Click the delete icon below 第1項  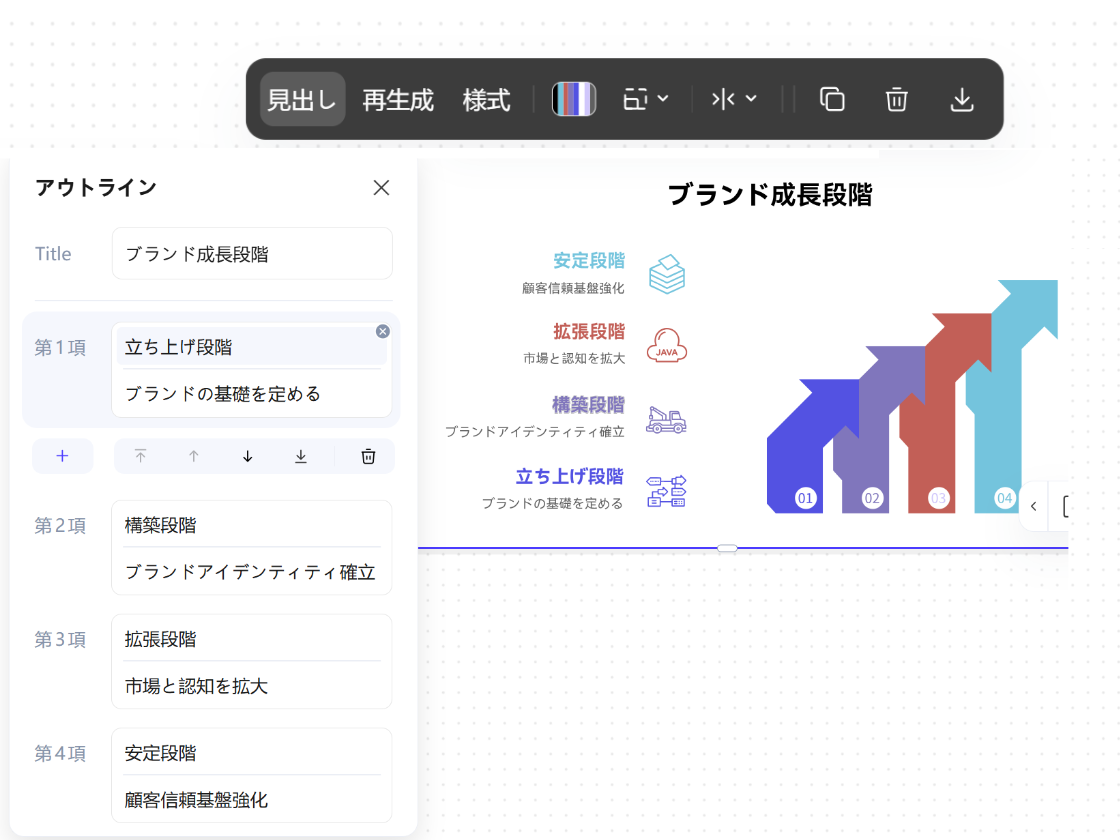[367, 456]
